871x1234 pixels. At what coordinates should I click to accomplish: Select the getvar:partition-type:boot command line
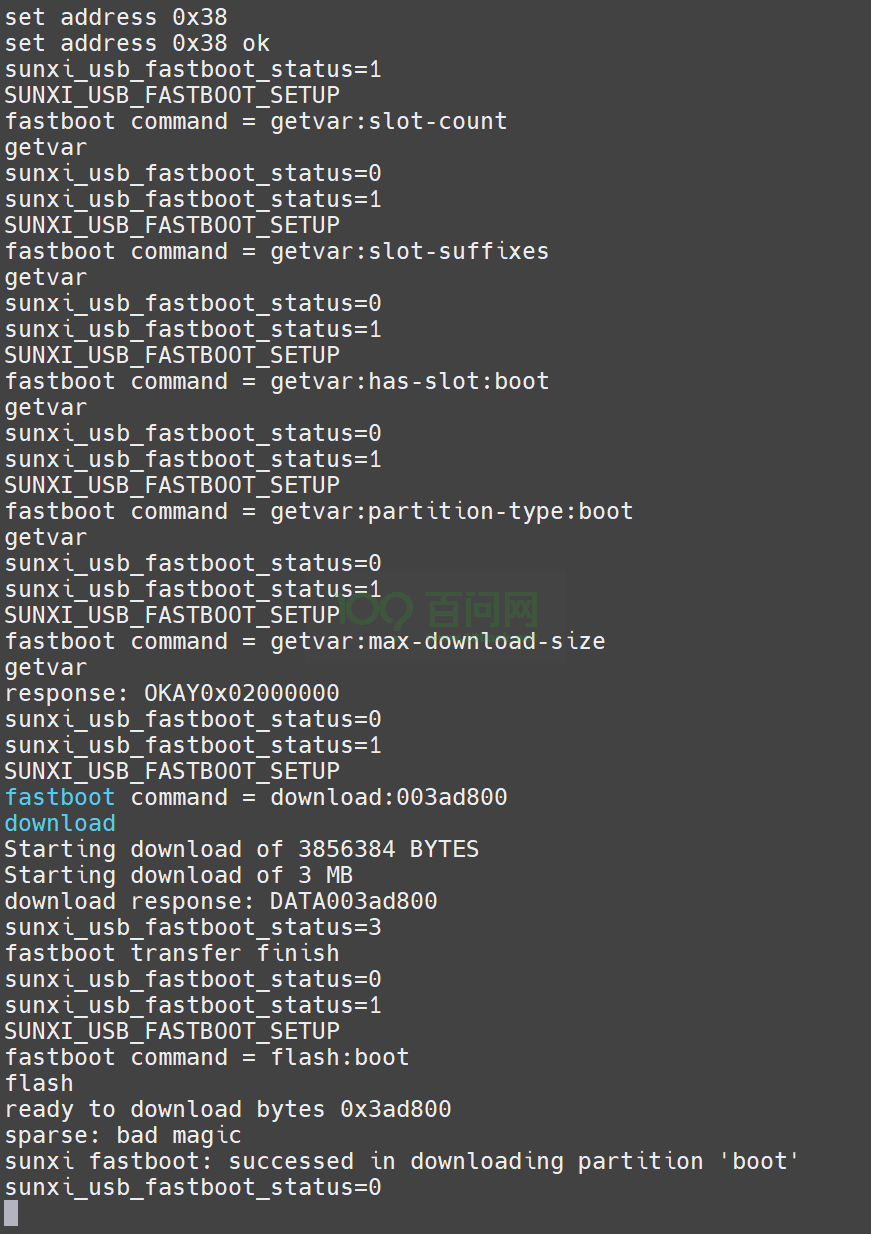click(319, 511)
